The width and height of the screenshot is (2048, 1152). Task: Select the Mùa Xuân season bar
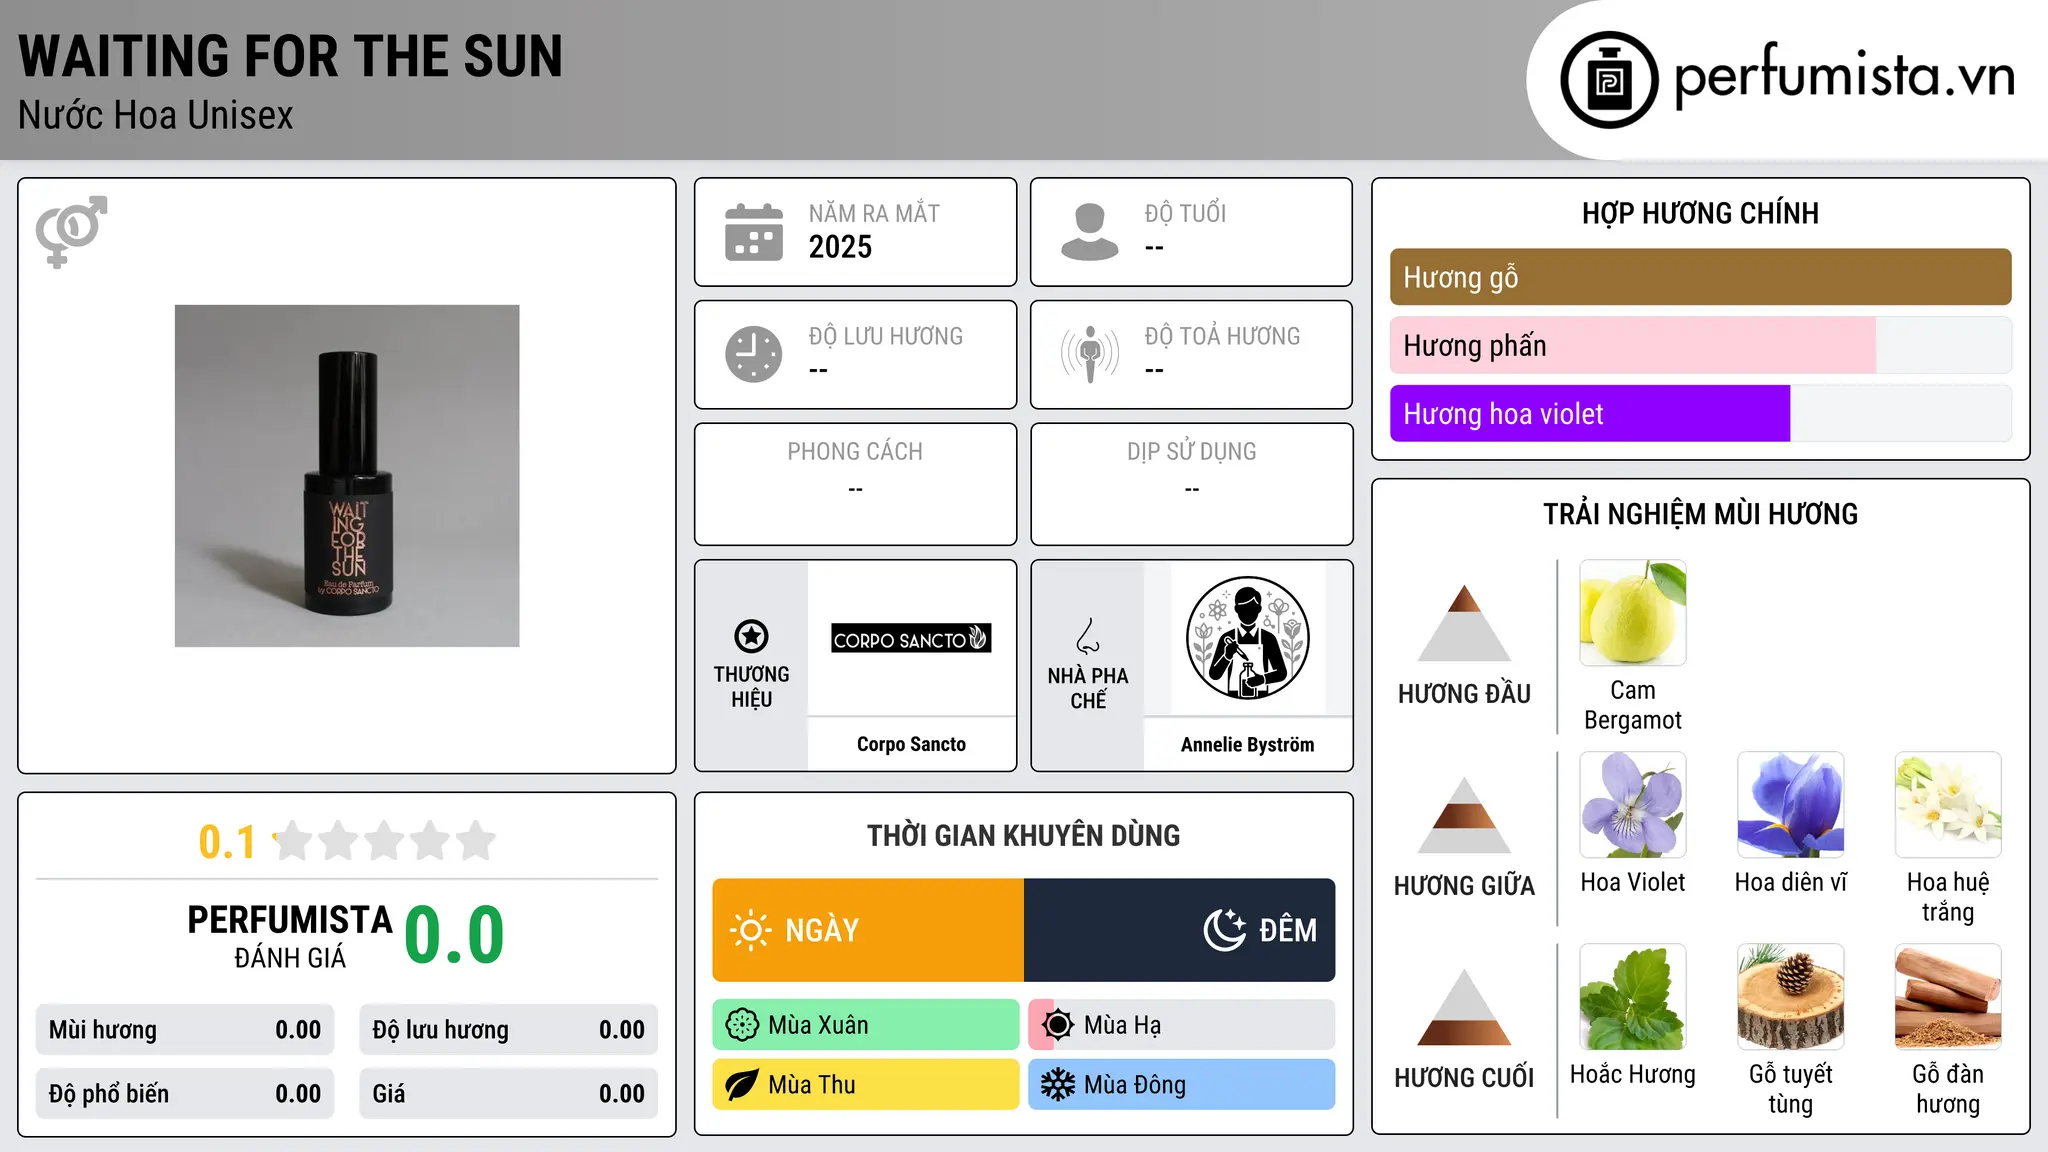866,1025
